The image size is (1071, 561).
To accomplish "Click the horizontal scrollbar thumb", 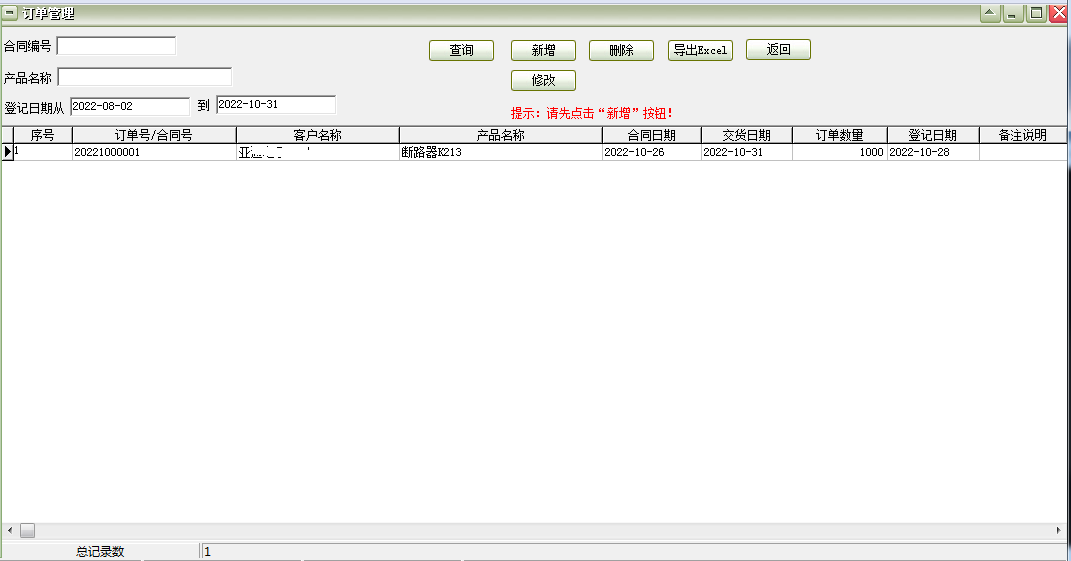I will (27, 530).
